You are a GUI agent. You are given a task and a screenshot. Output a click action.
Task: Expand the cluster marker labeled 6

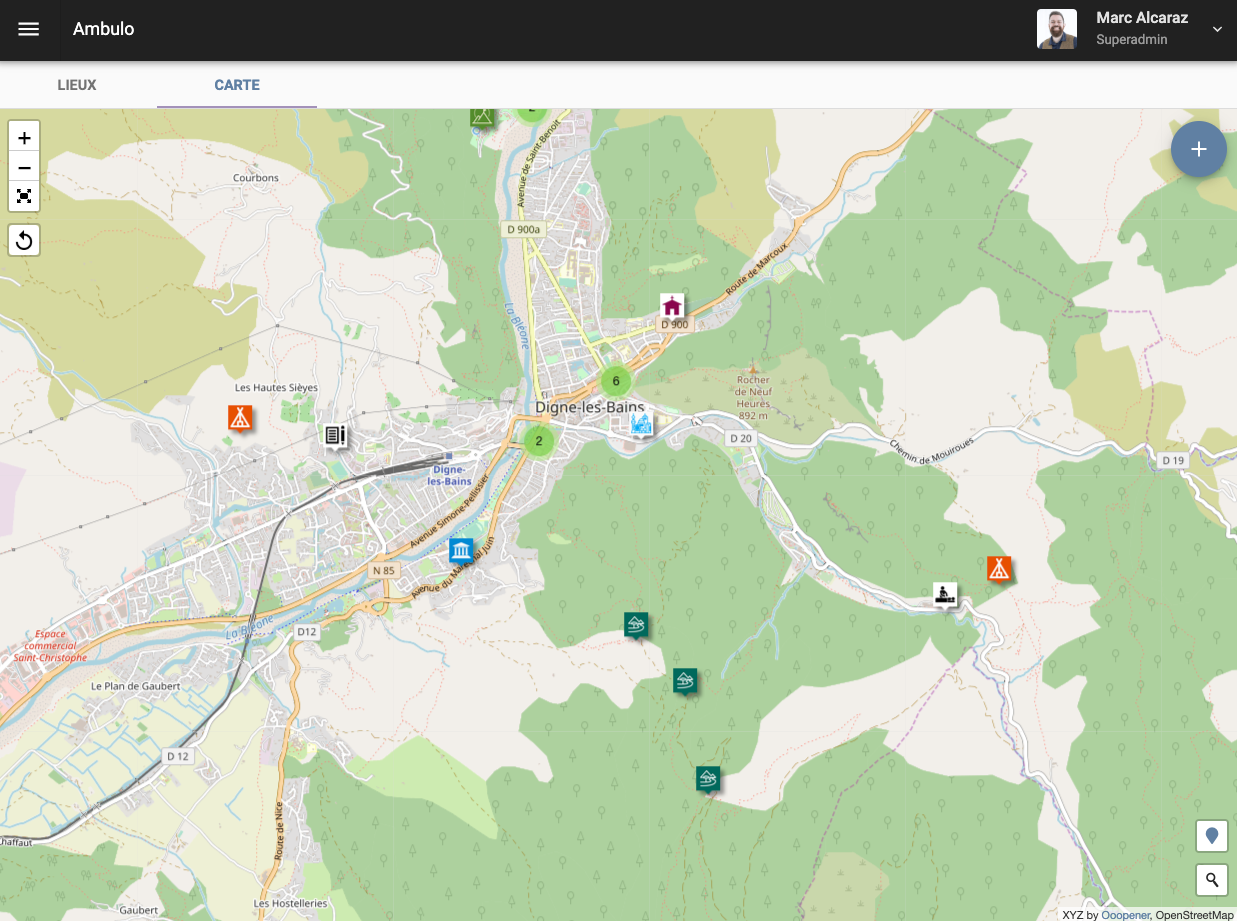pyautogui.click(x=615, y=381)
